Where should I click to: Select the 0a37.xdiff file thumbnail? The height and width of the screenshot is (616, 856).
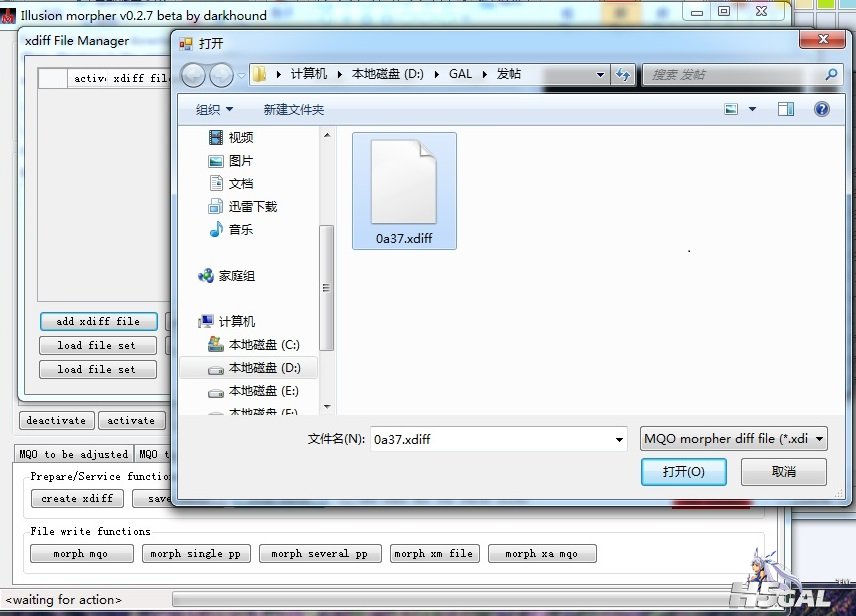coord(404,190)
